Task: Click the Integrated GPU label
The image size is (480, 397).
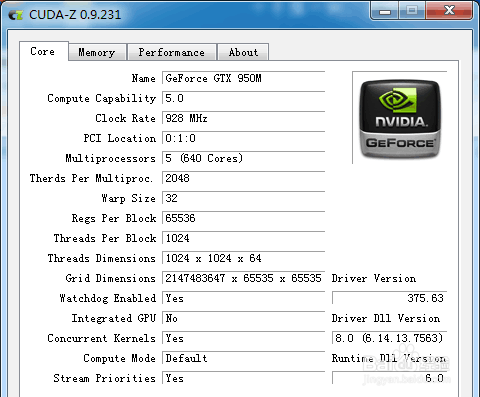Action: (114, 319)
